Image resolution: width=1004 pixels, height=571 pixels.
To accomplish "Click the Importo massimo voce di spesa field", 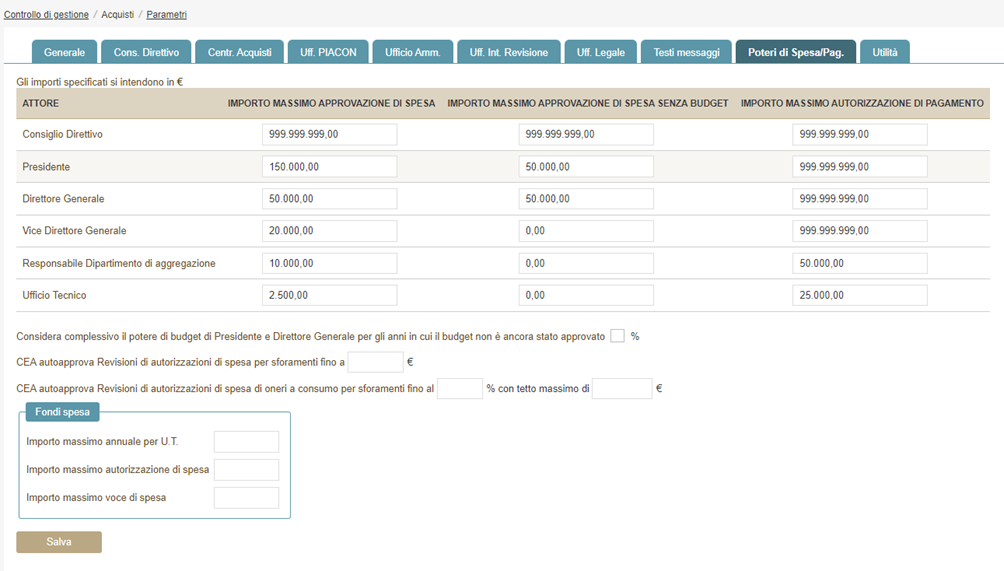I will click(246, 498).
